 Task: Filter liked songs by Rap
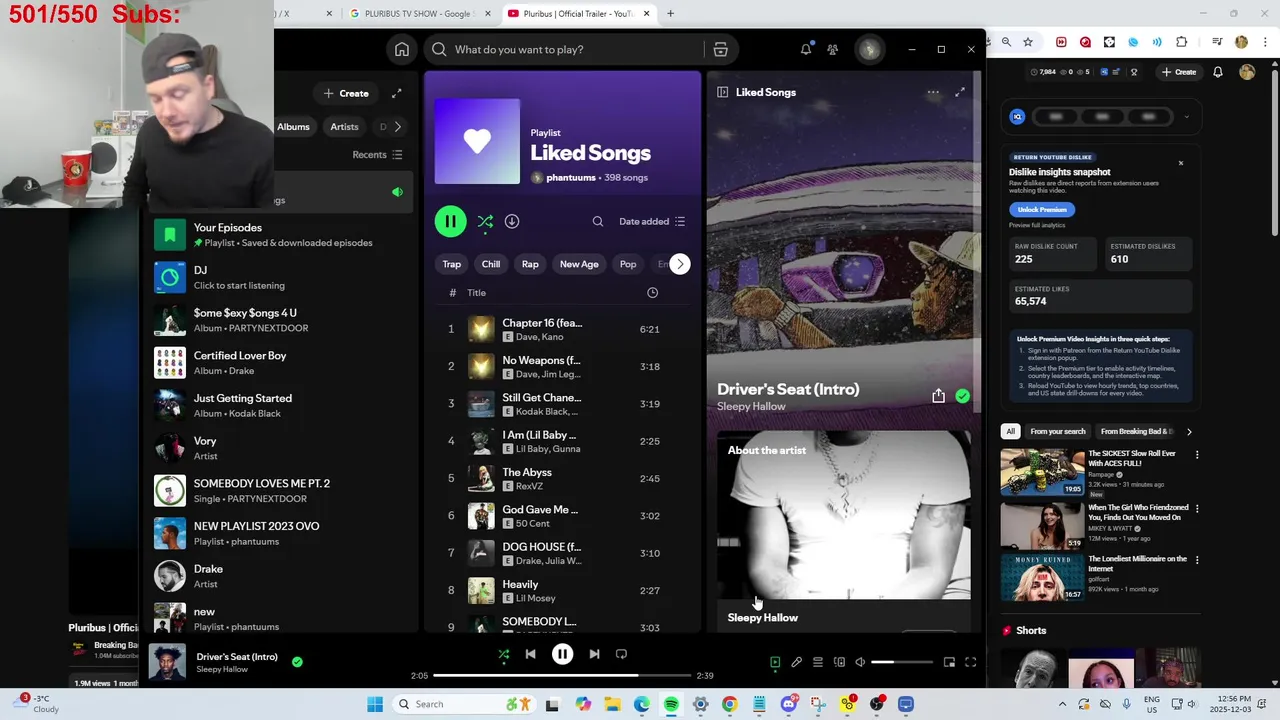(x=530, y=264)
